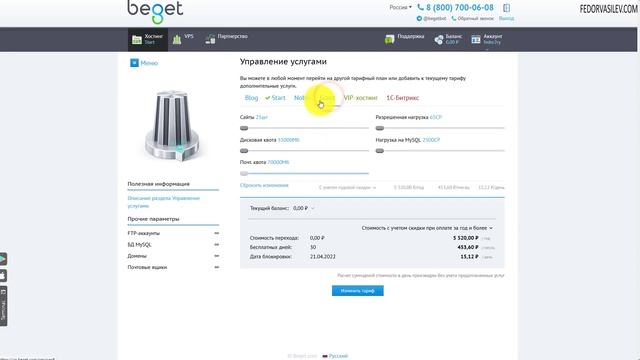This screenshot has width=640, height=360.
Task: Open the Партнерство icon in navbar
Action: pyautogui.click(x=210, y=39)
